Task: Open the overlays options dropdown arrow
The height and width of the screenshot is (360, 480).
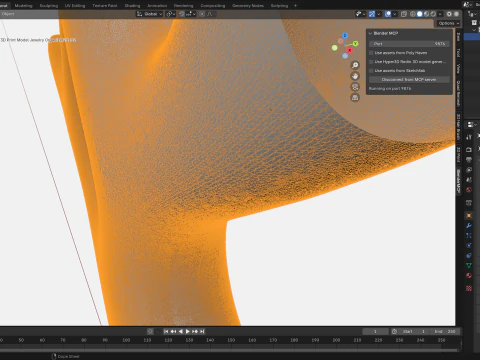Action: 395,14
